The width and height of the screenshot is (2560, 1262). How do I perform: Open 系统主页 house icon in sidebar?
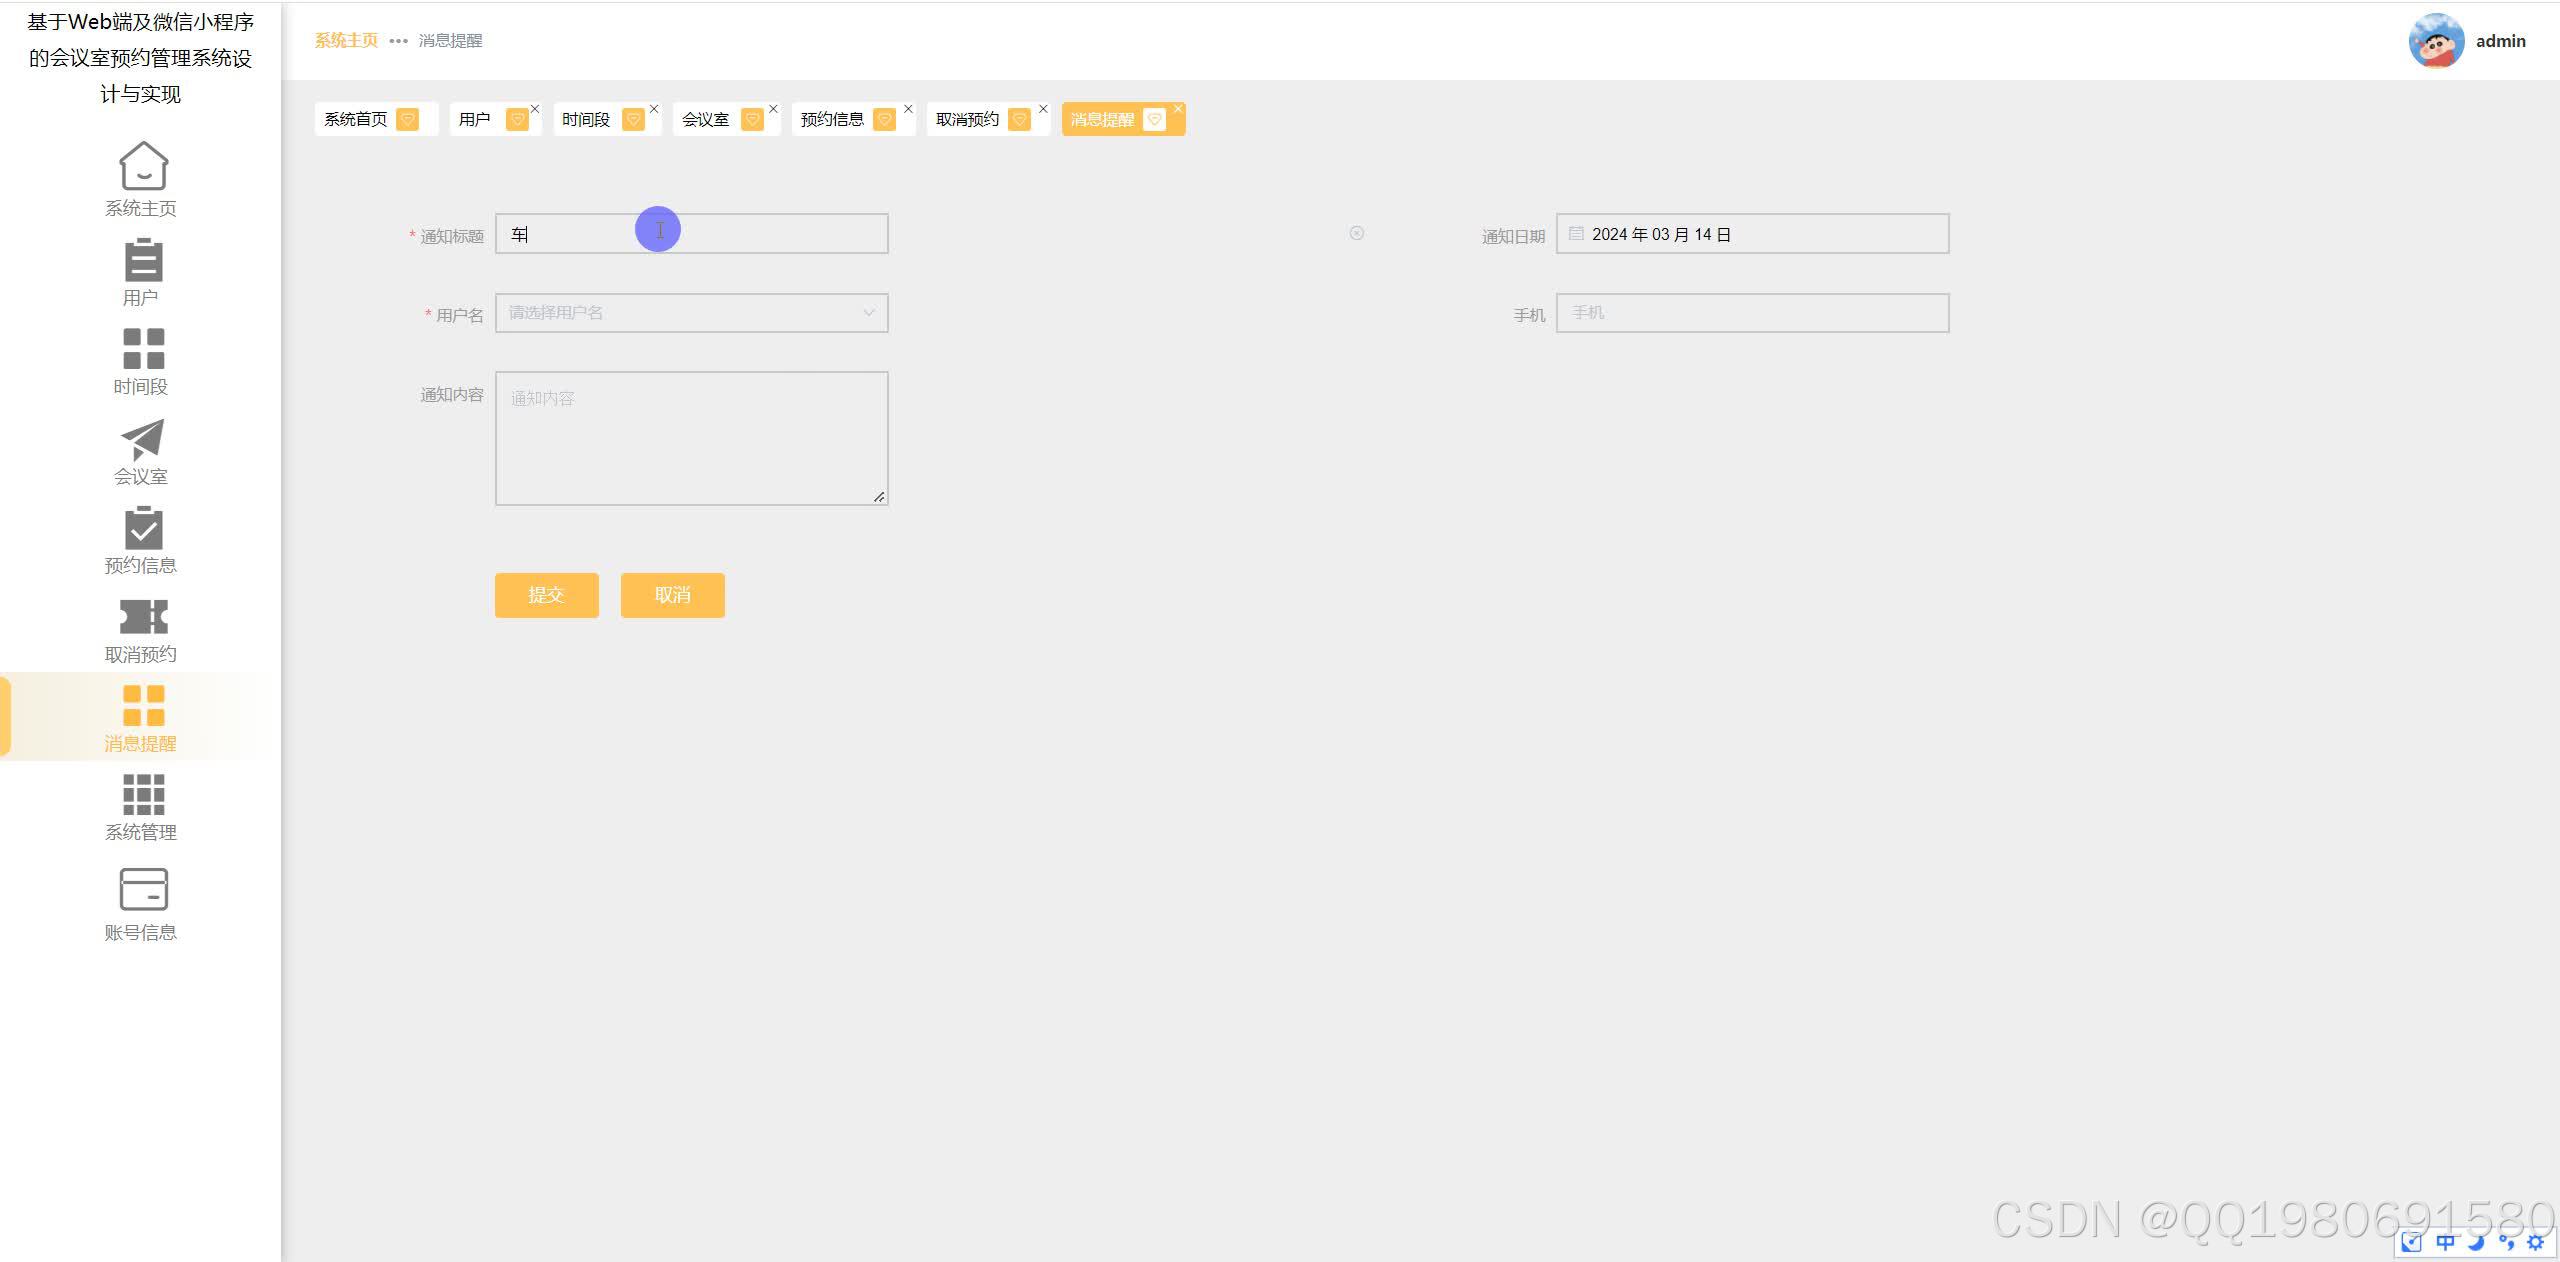click(143, 166)
